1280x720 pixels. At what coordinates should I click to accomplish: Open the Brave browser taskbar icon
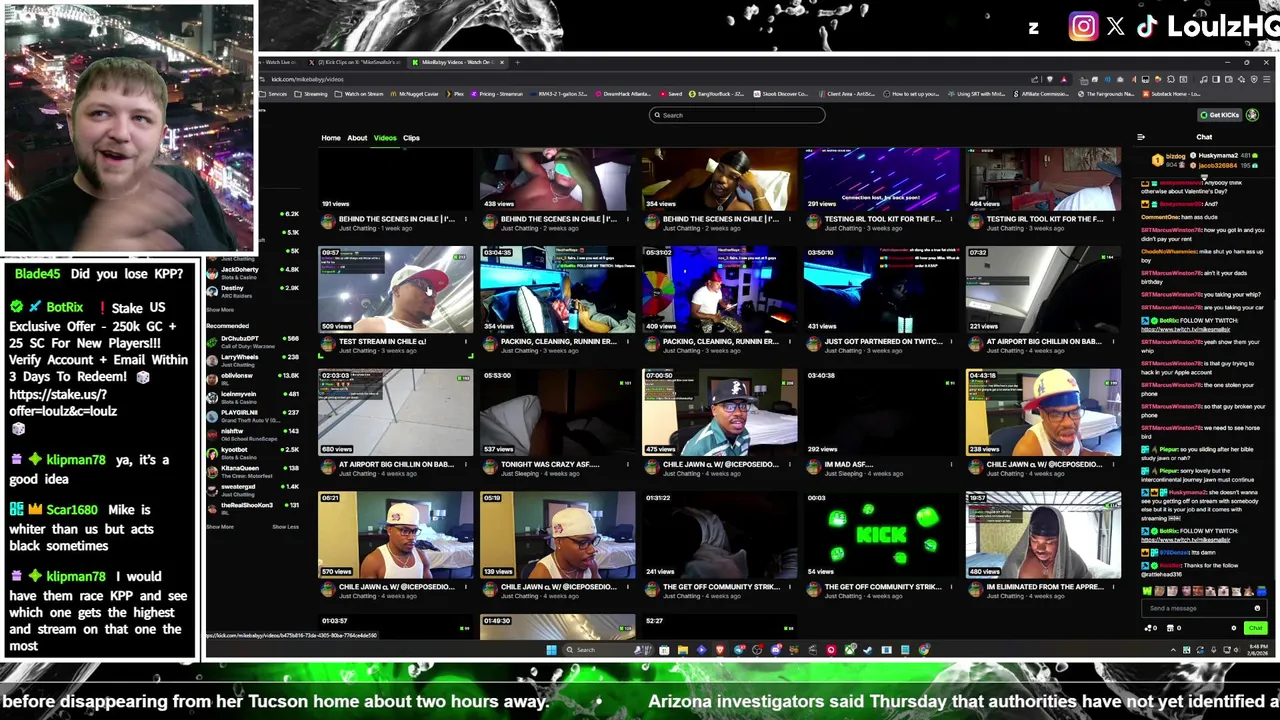click(720, 650)
